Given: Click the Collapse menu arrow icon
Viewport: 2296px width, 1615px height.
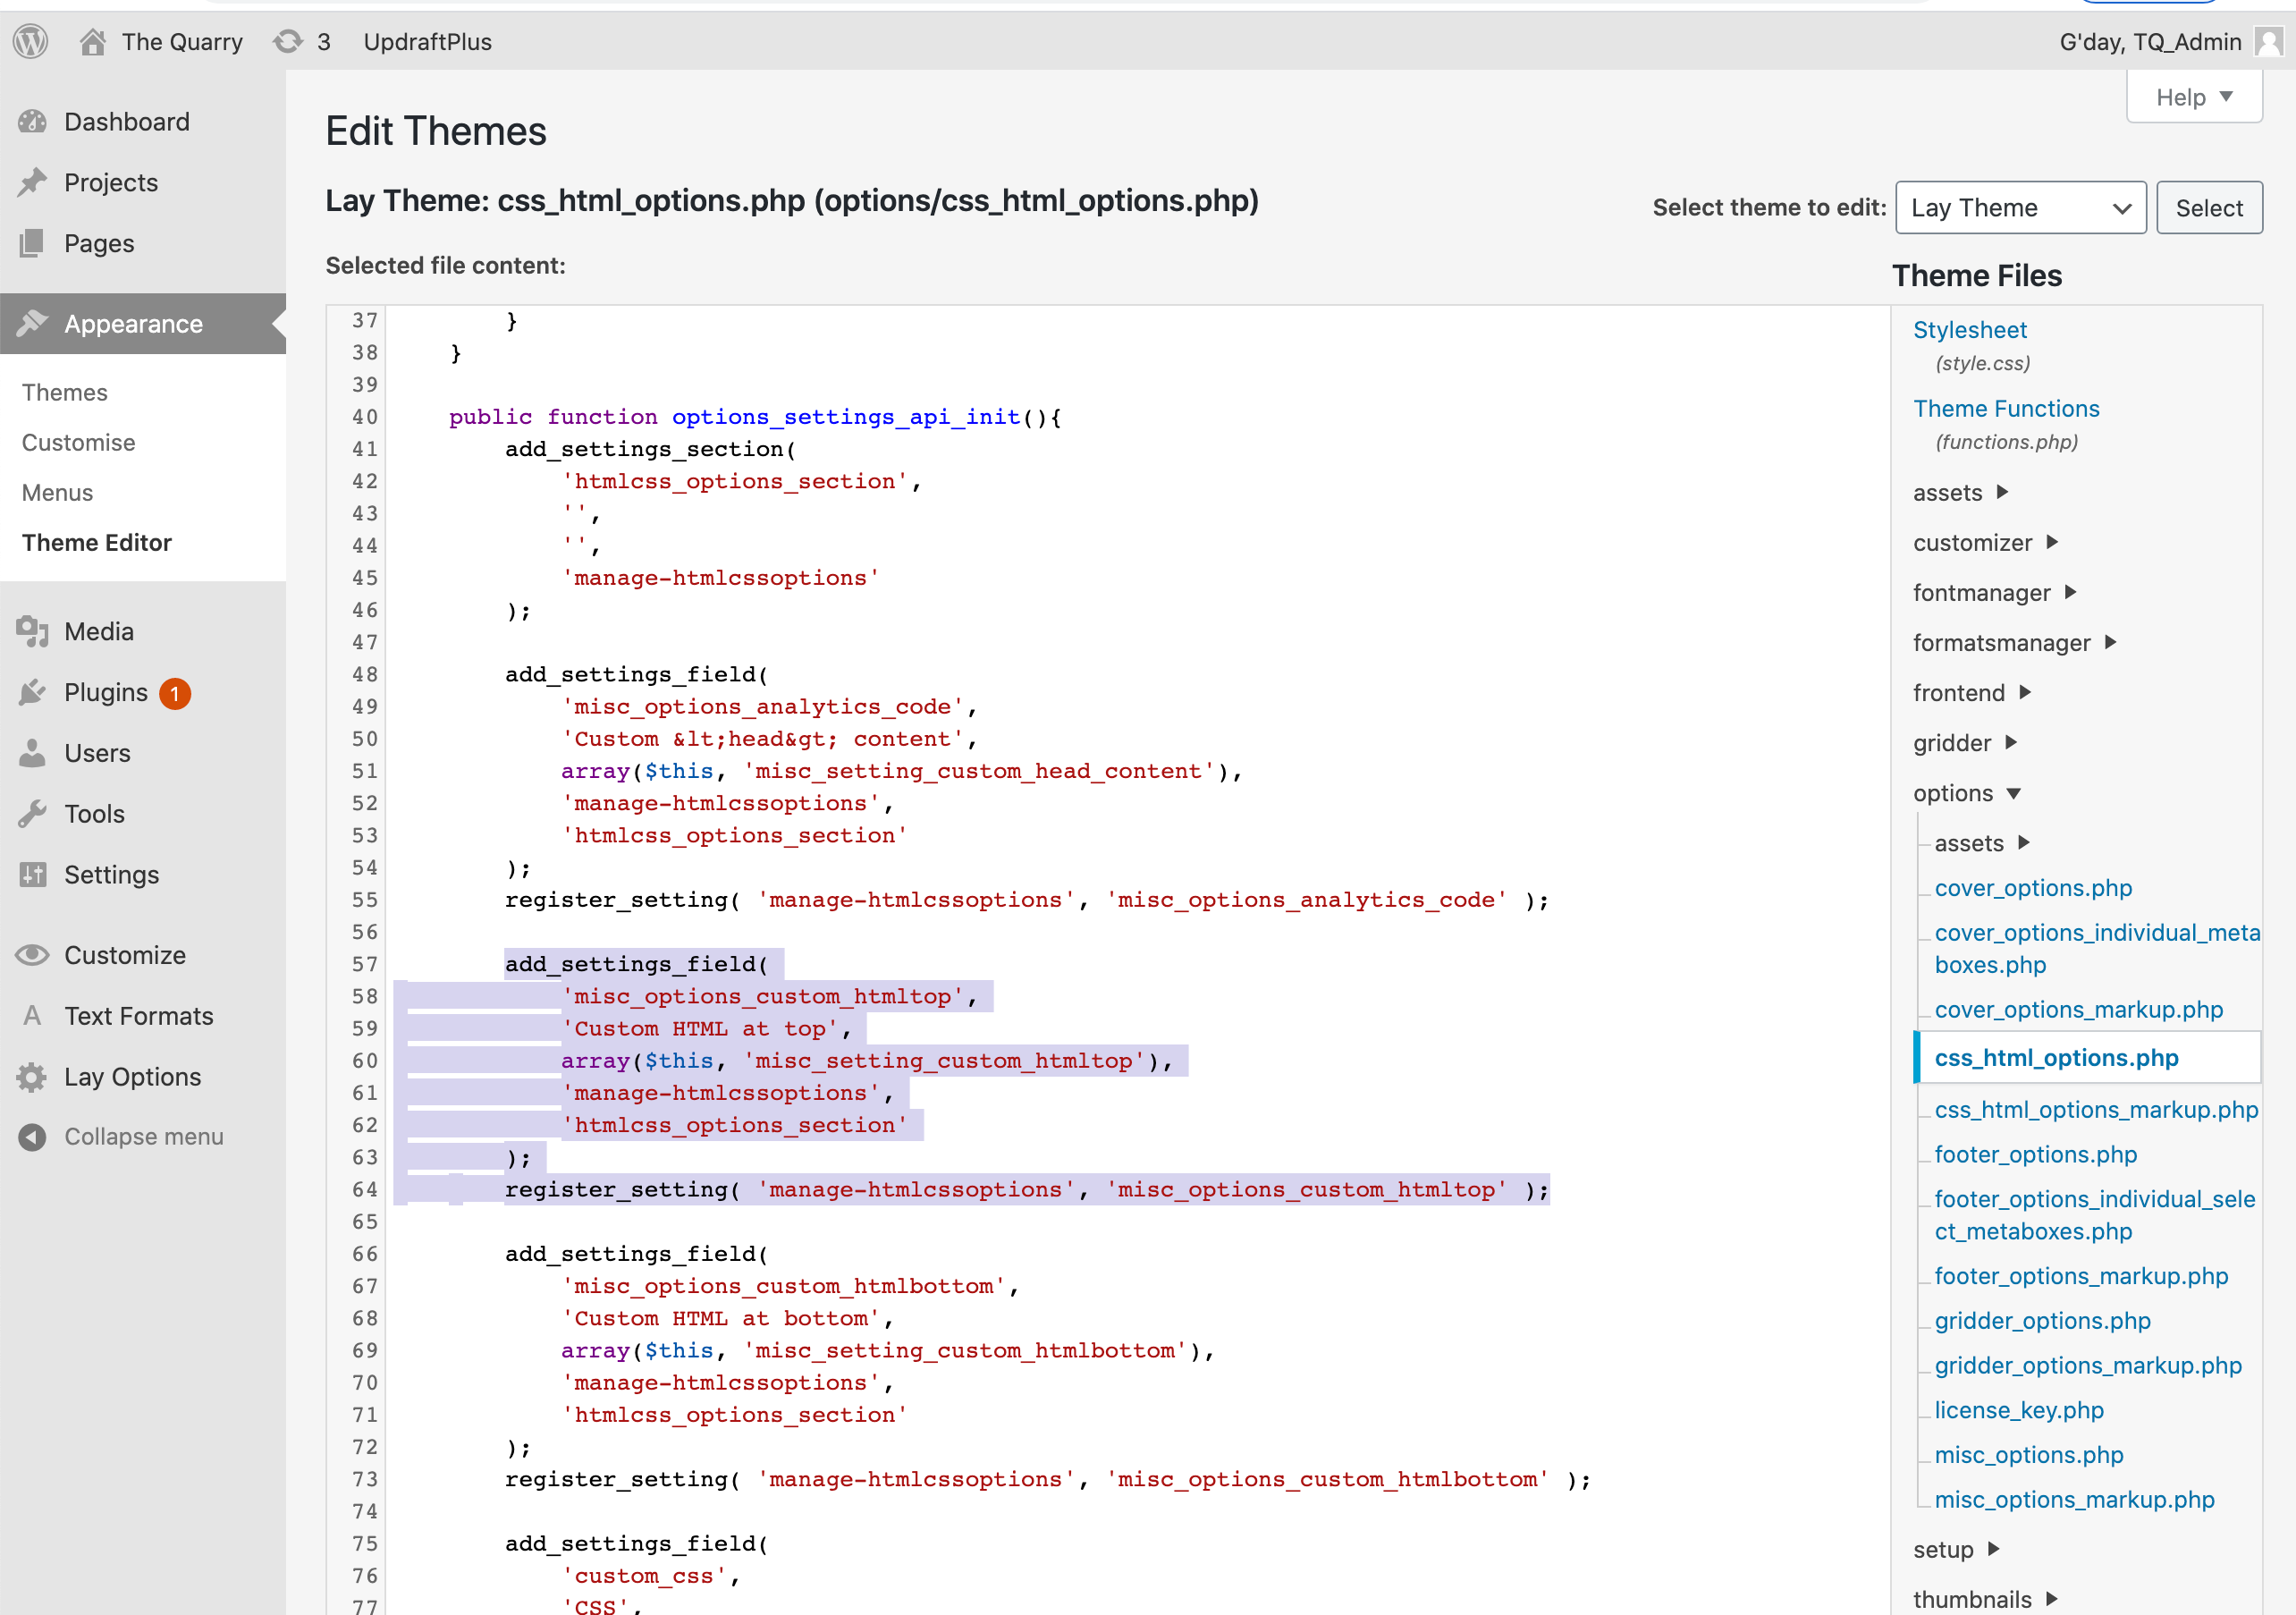Looking at the screenshot, I should [32, 1136].
